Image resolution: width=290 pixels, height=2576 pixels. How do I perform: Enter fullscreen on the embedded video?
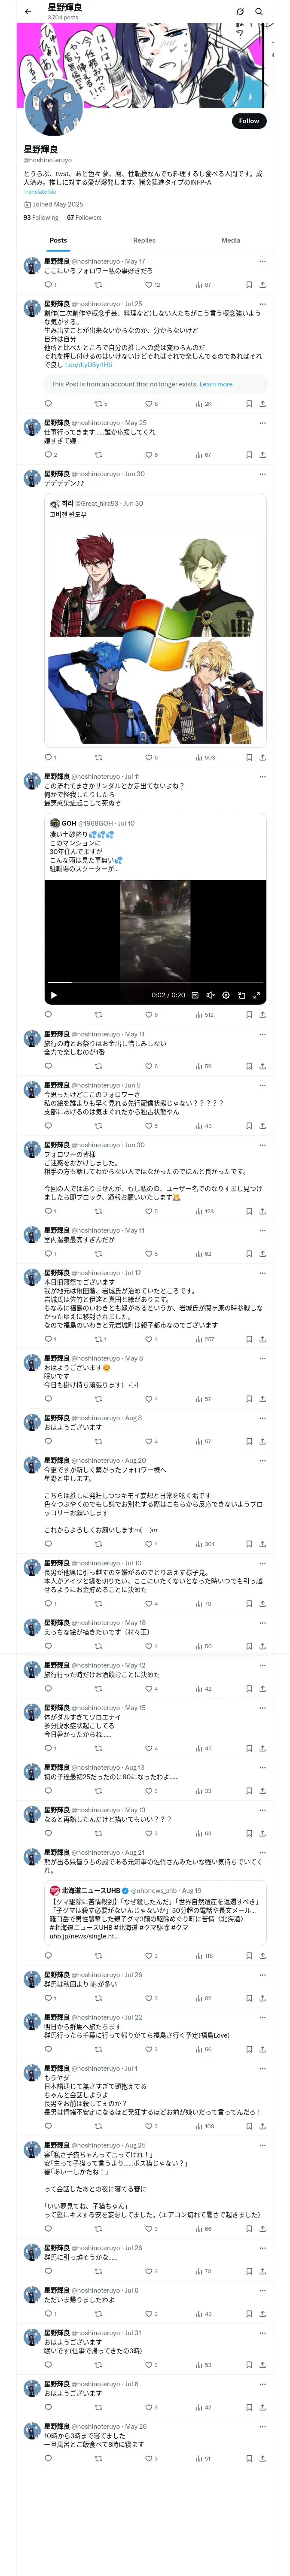point(257,995)
